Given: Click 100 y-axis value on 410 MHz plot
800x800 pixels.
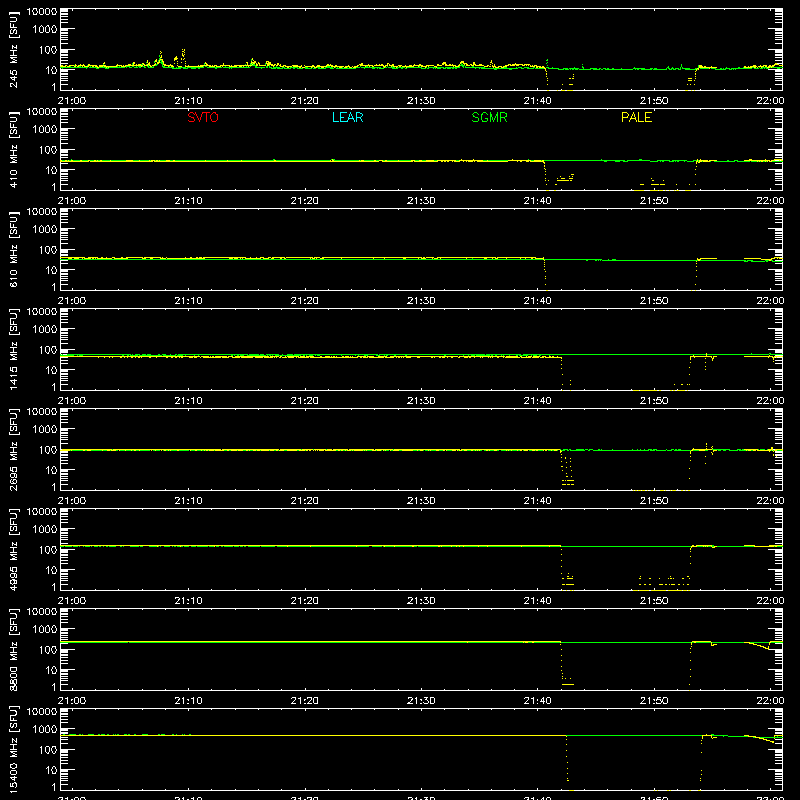Looking at the screenshot, I should [48, 150].
